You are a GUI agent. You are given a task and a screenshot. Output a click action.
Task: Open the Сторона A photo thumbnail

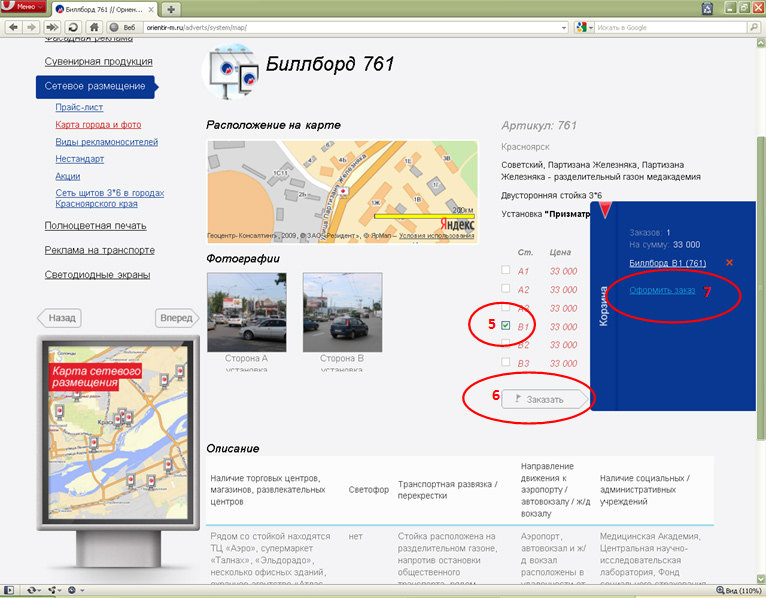245,312
